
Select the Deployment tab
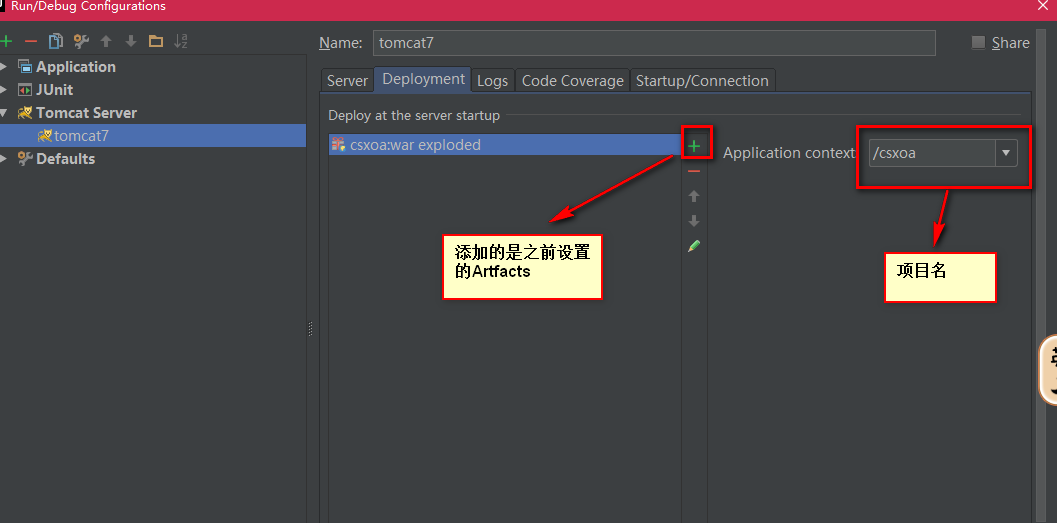click(x=423, y=79)
